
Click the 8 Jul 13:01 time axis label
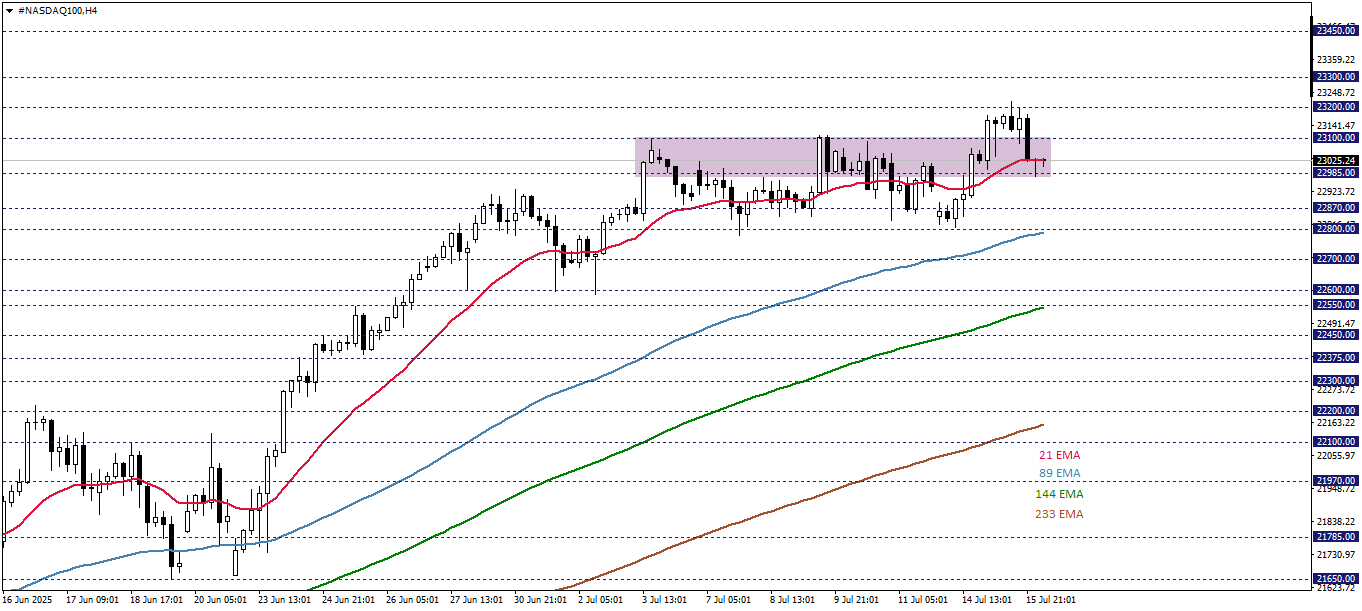[793, 599]
